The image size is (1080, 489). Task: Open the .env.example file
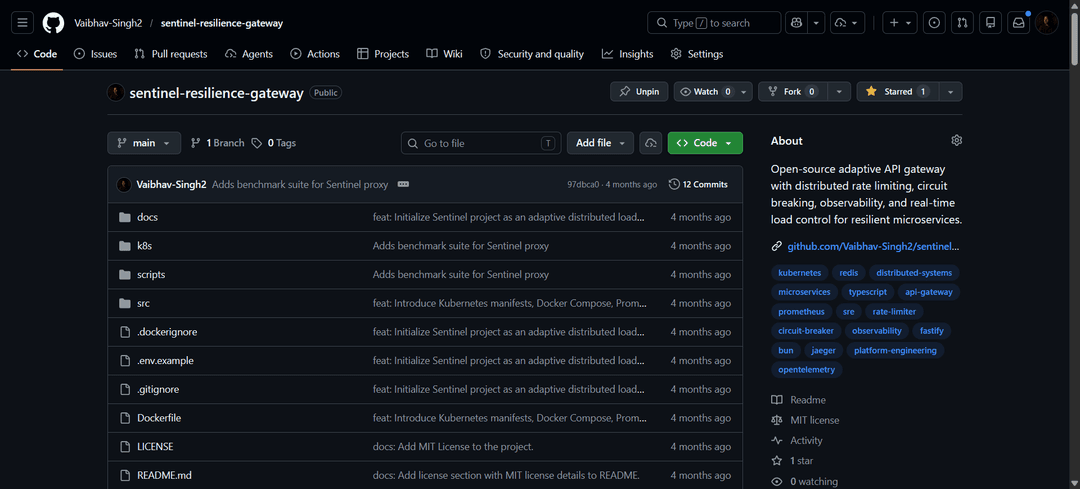pyautogui.click(x=165, y=361)
